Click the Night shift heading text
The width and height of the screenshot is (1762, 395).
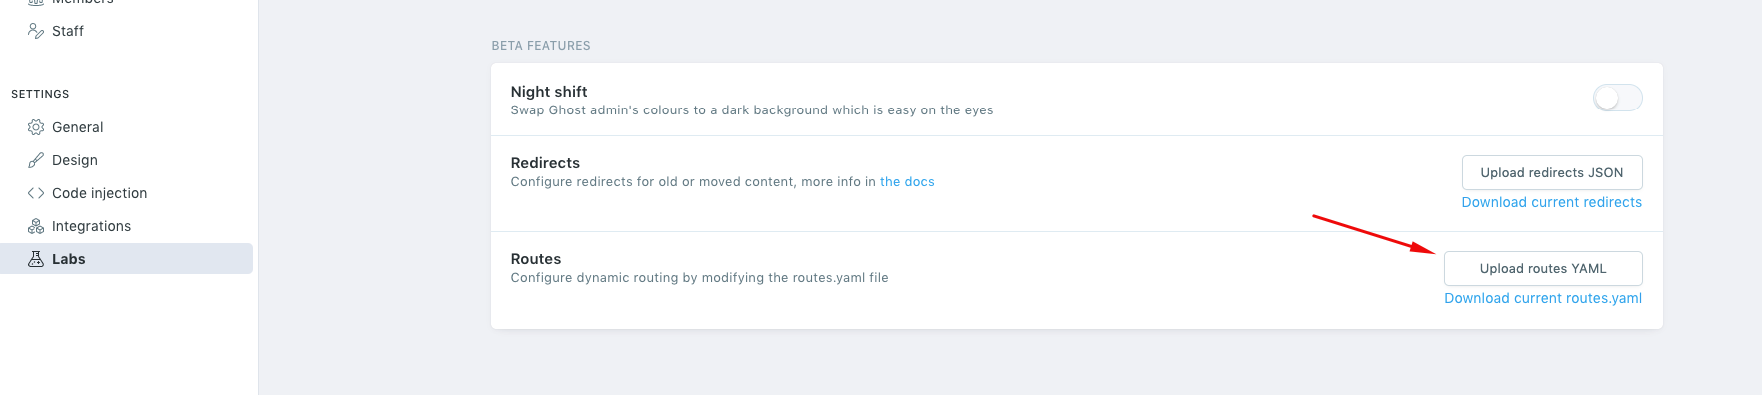549,92
